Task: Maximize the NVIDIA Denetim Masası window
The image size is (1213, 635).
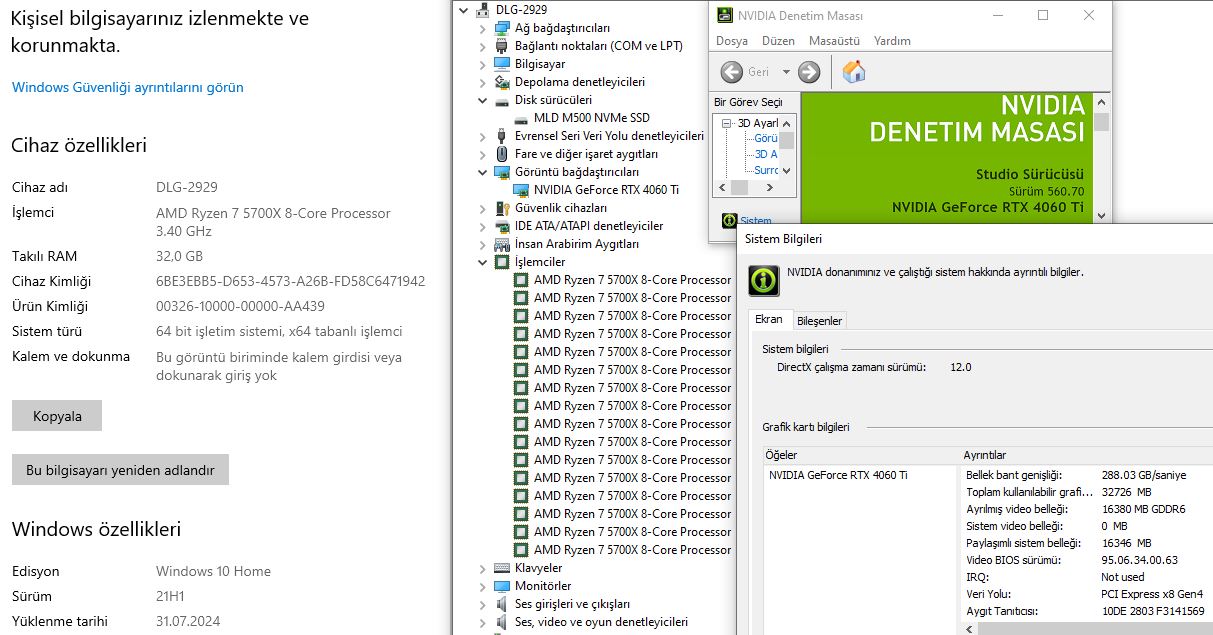Action: (x=1043, y=15)
